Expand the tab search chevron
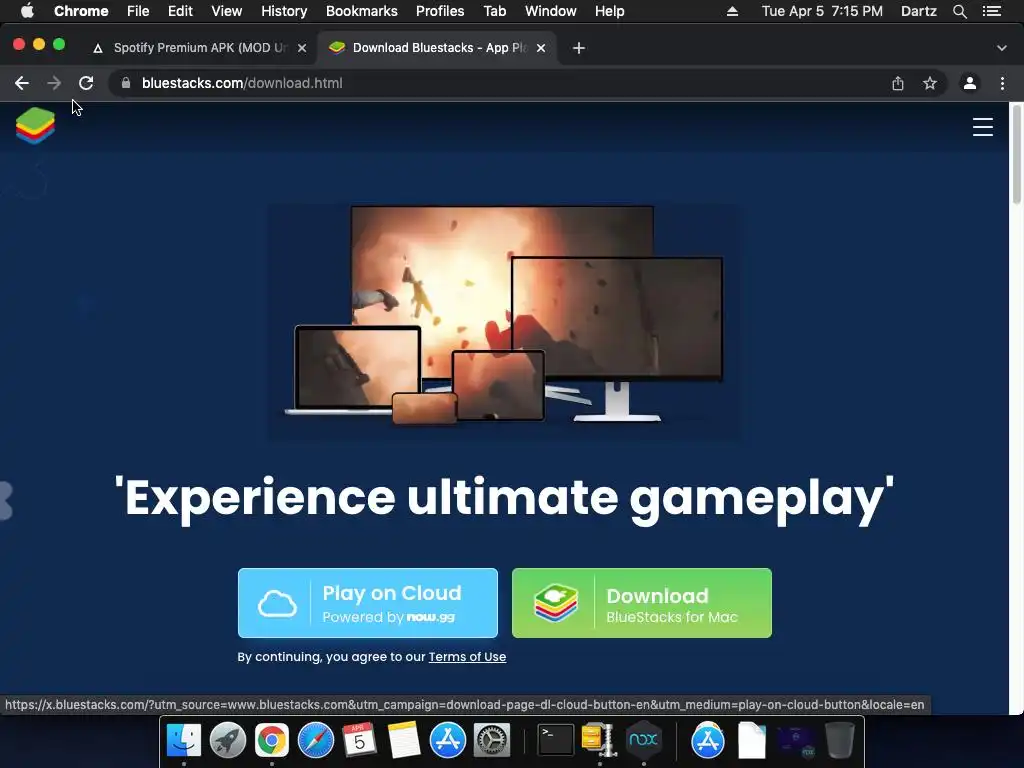The width and height of the screenshot is (1024, 768). [1002, 48]
